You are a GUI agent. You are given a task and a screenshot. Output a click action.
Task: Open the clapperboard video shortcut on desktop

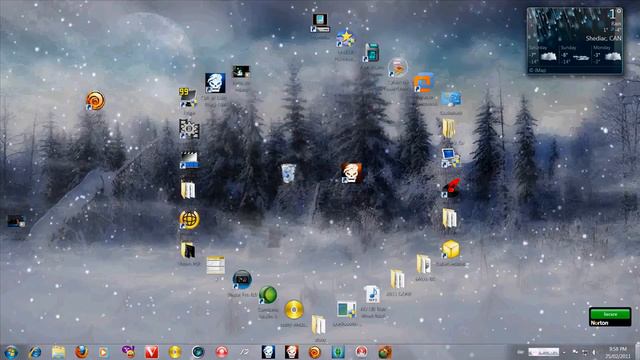coord(189,160)
